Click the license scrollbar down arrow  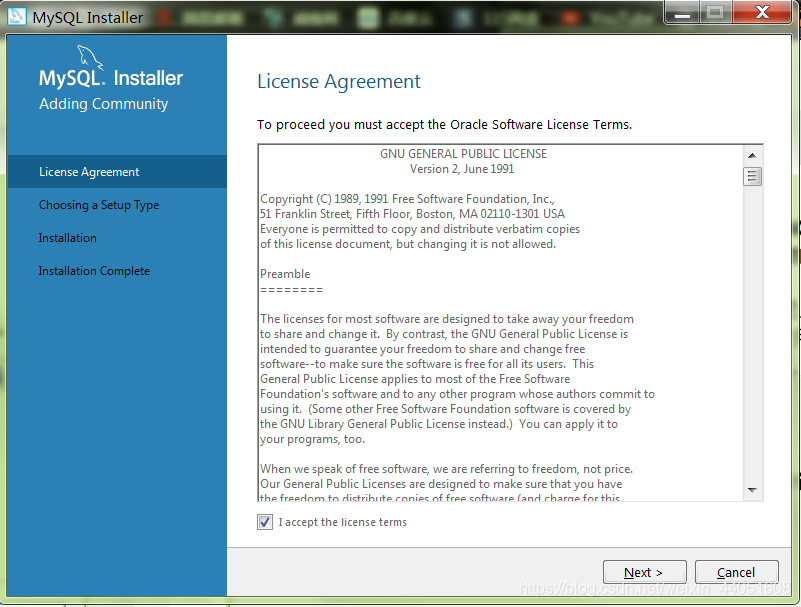click(x=752, y=490)
